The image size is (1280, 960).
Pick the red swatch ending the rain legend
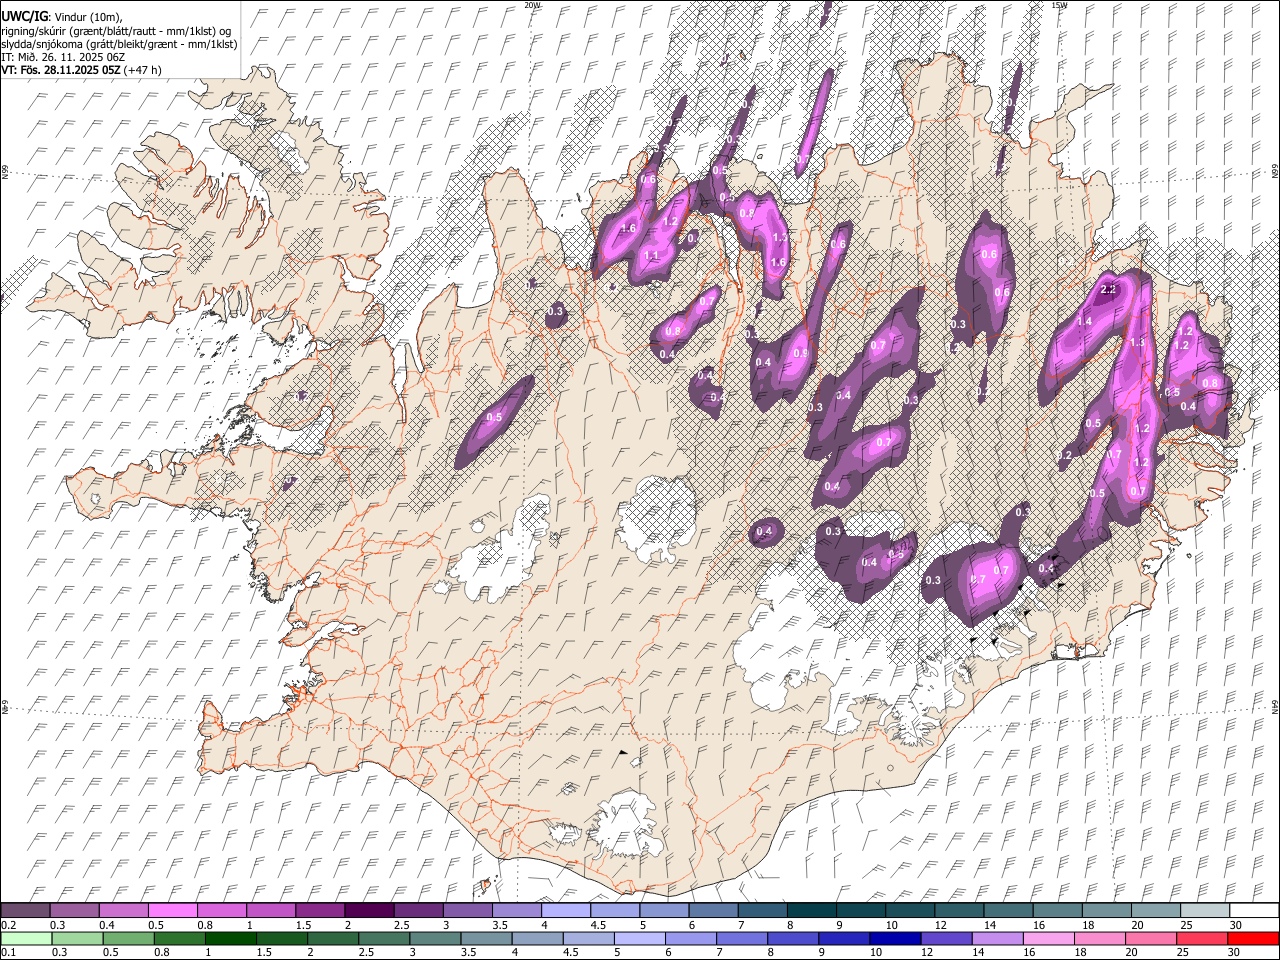click(x=1253, y=938)
